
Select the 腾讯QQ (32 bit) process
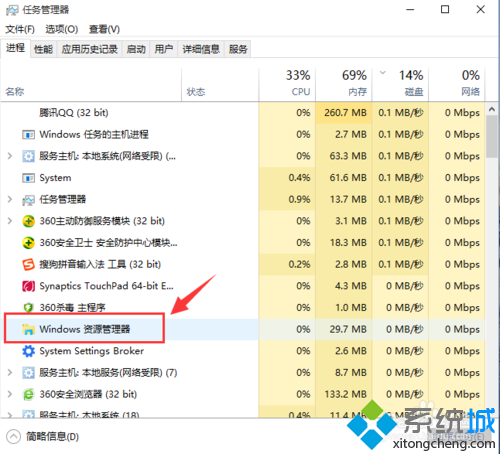click(x=74, y=113)
